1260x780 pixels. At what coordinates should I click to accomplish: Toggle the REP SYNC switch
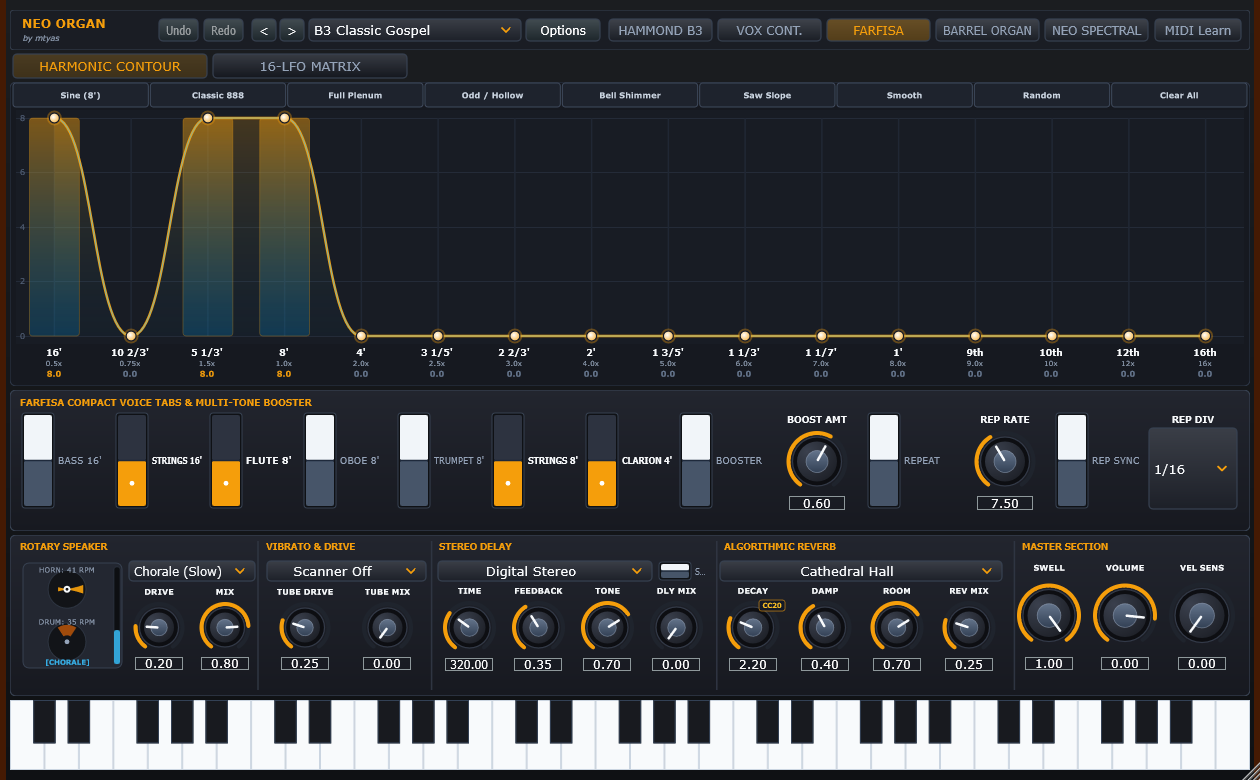1072,461
